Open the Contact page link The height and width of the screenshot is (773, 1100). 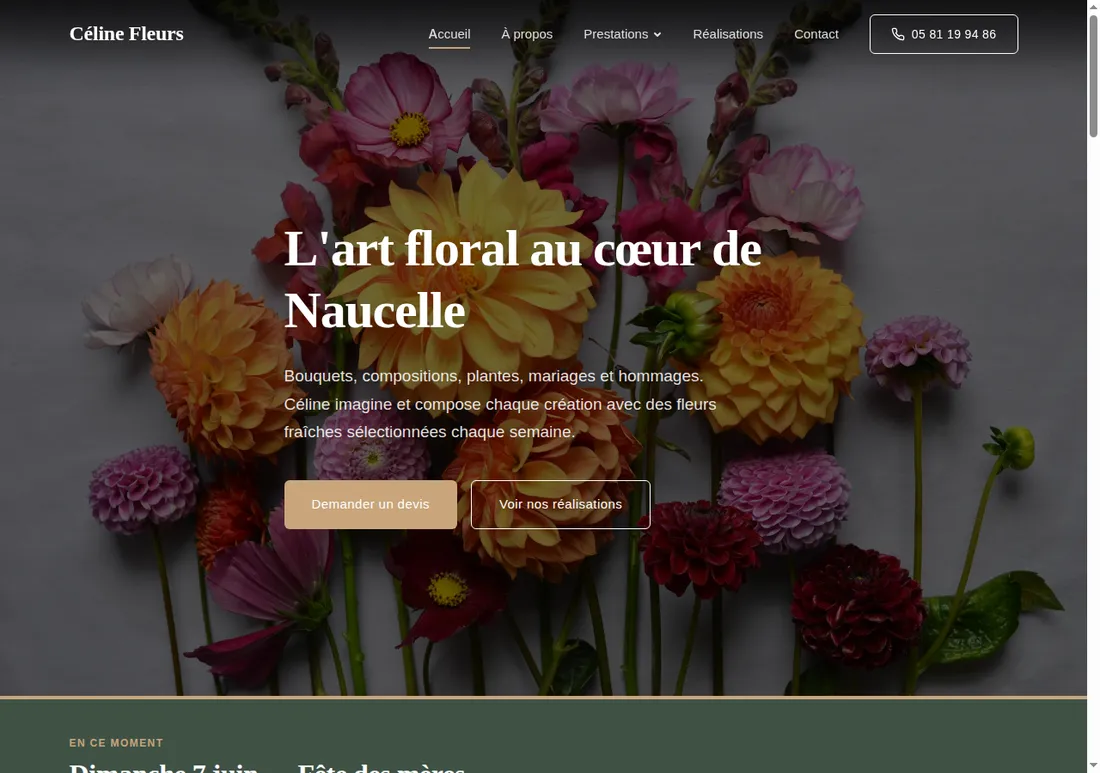816,34
